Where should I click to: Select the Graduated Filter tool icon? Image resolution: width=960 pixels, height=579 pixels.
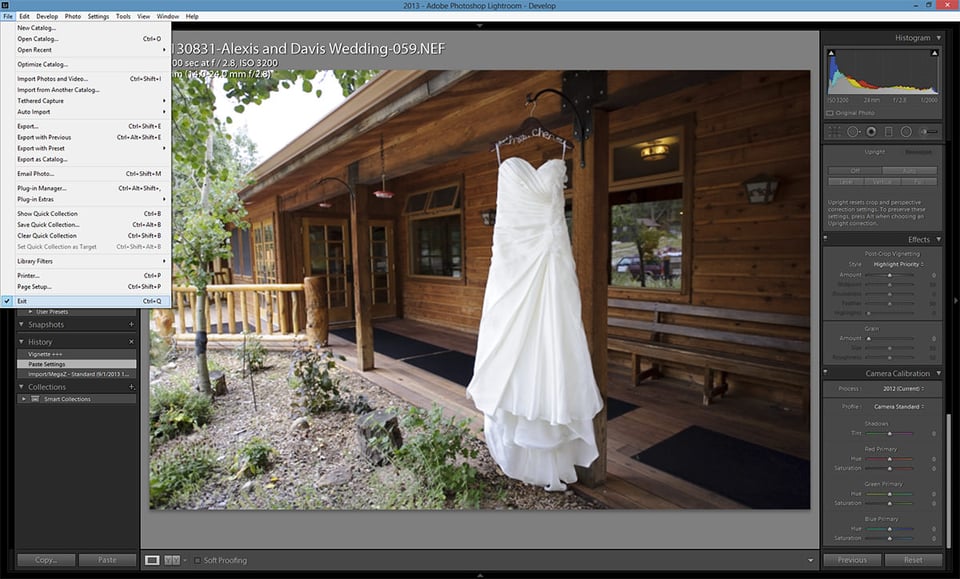point(889,132)
